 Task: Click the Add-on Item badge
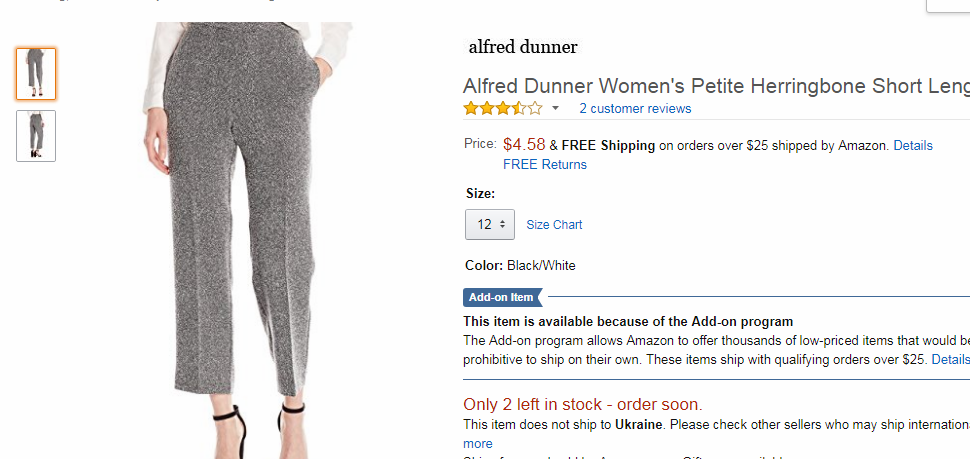[x=502, y=297]
